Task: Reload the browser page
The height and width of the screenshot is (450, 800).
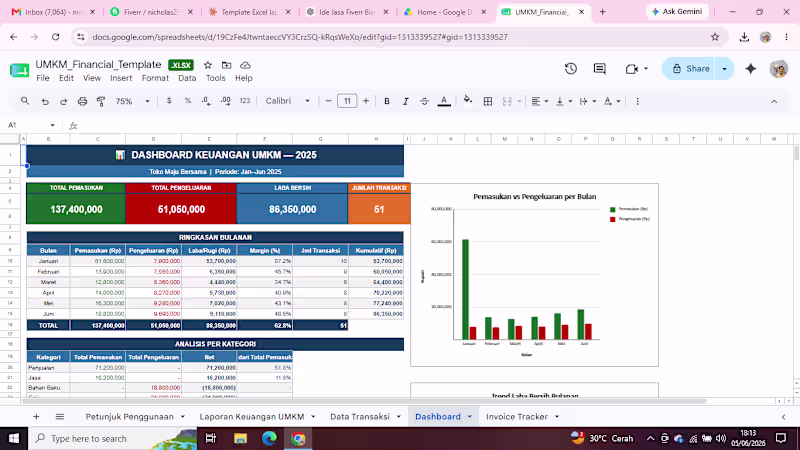Action: (56, 37)
